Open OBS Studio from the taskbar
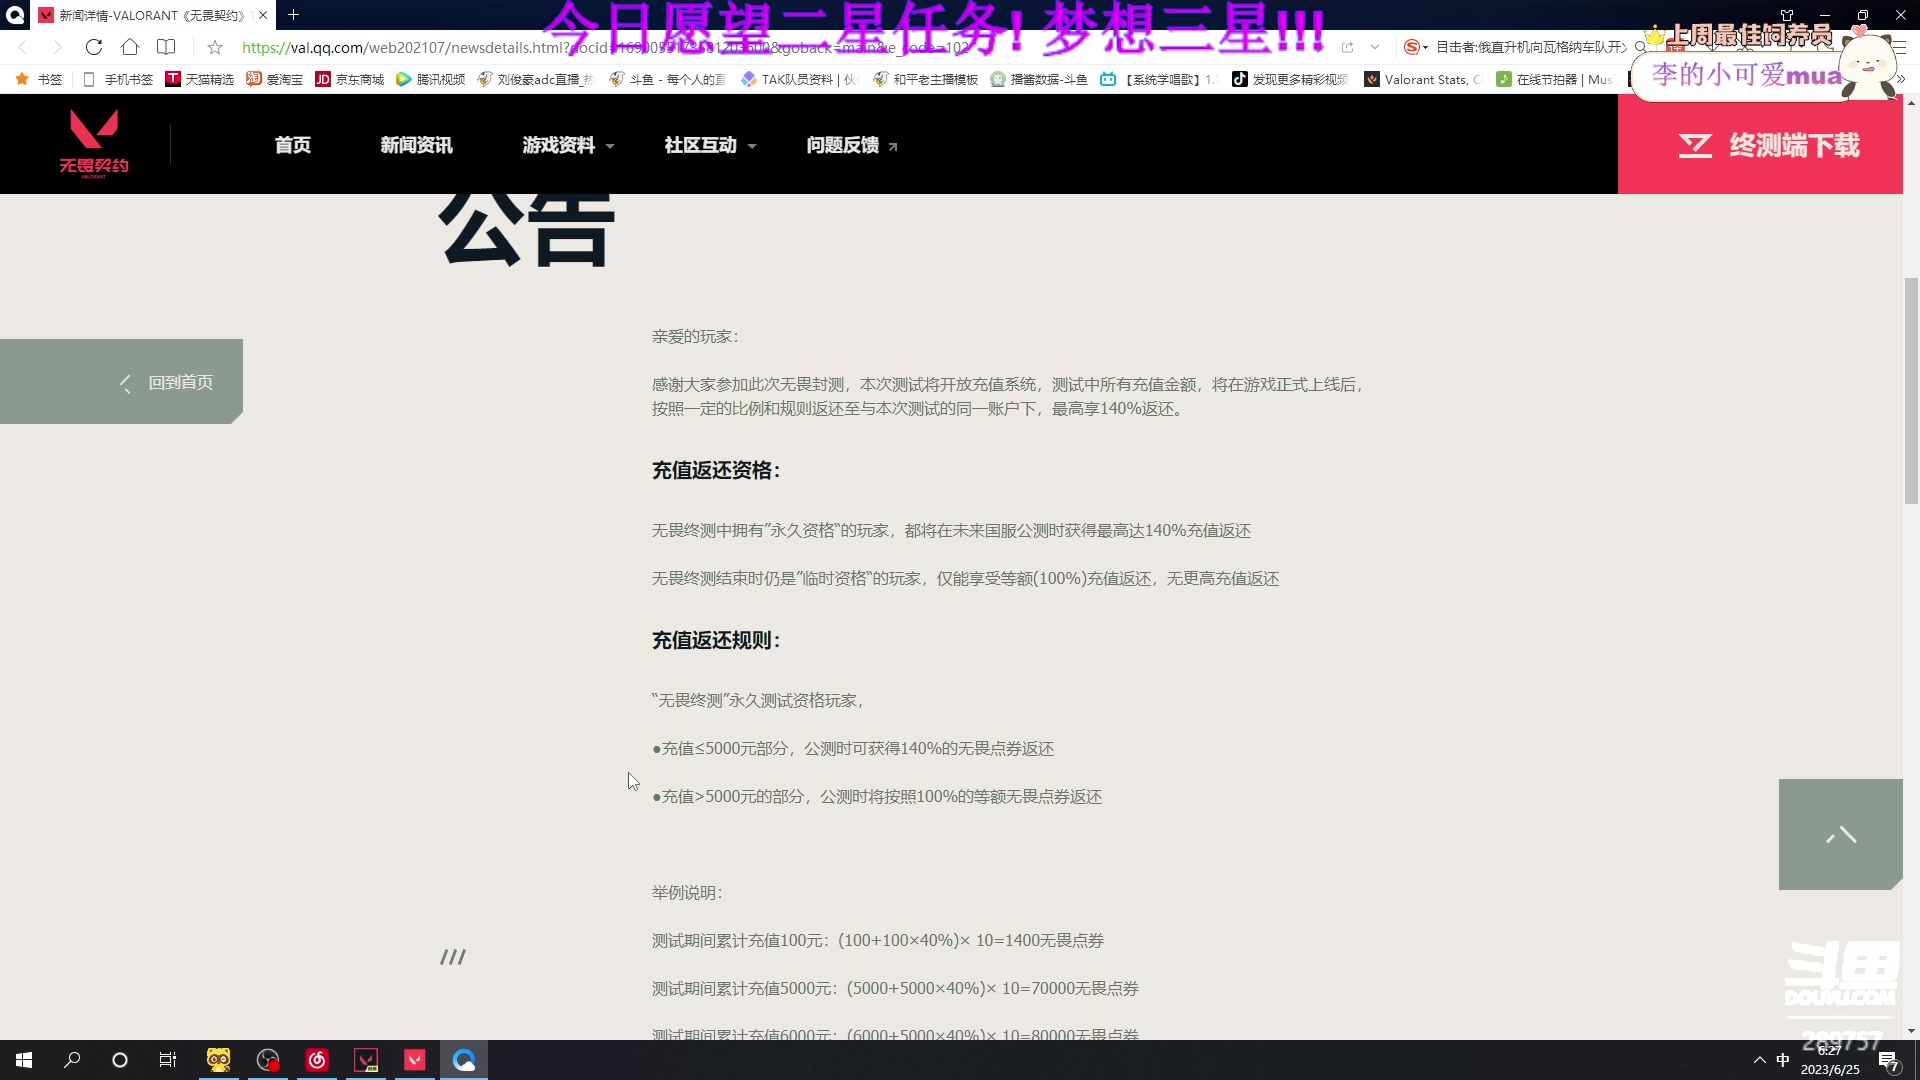The height and width of the screenshot is (1080, 1920). point(267,1059)
